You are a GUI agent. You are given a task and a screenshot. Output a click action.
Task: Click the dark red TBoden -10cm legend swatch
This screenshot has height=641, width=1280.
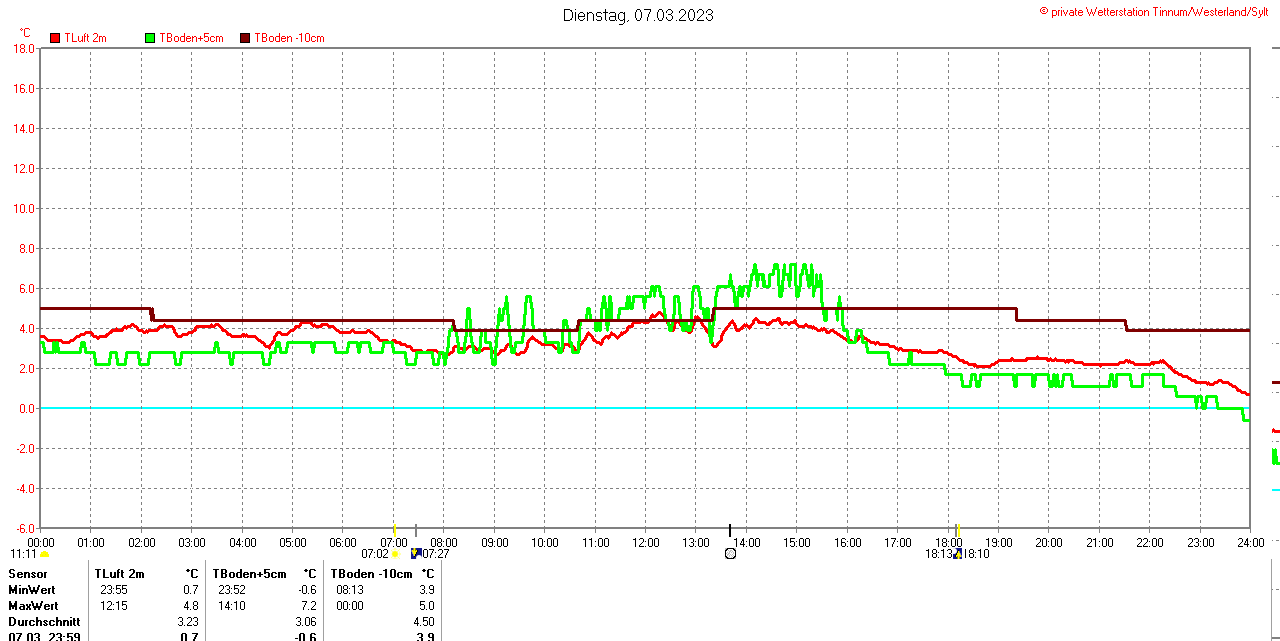pos(246,38)
